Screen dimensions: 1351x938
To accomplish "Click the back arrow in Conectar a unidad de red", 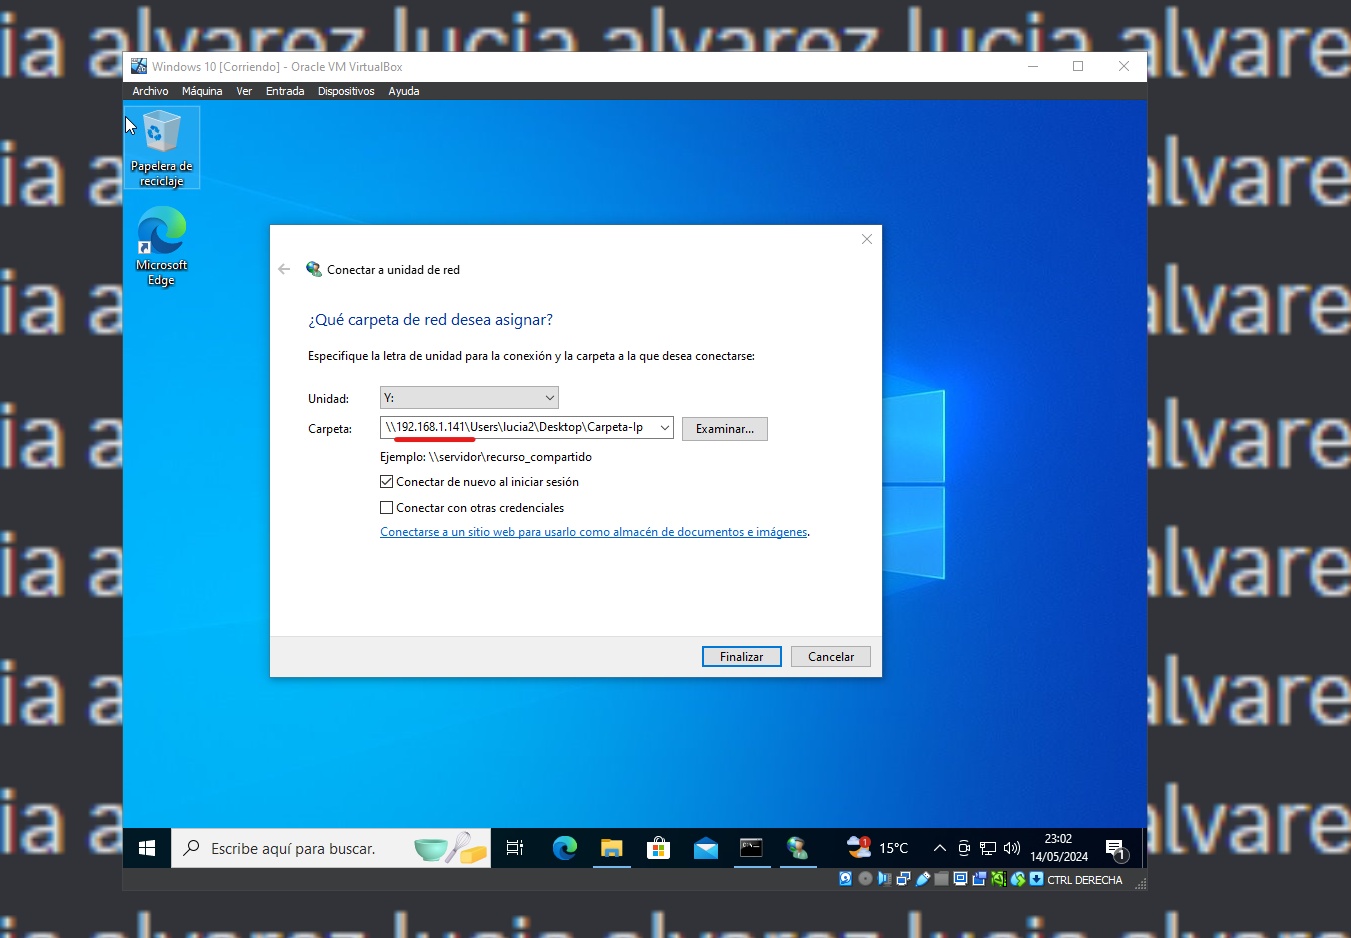I will [284, 268].
